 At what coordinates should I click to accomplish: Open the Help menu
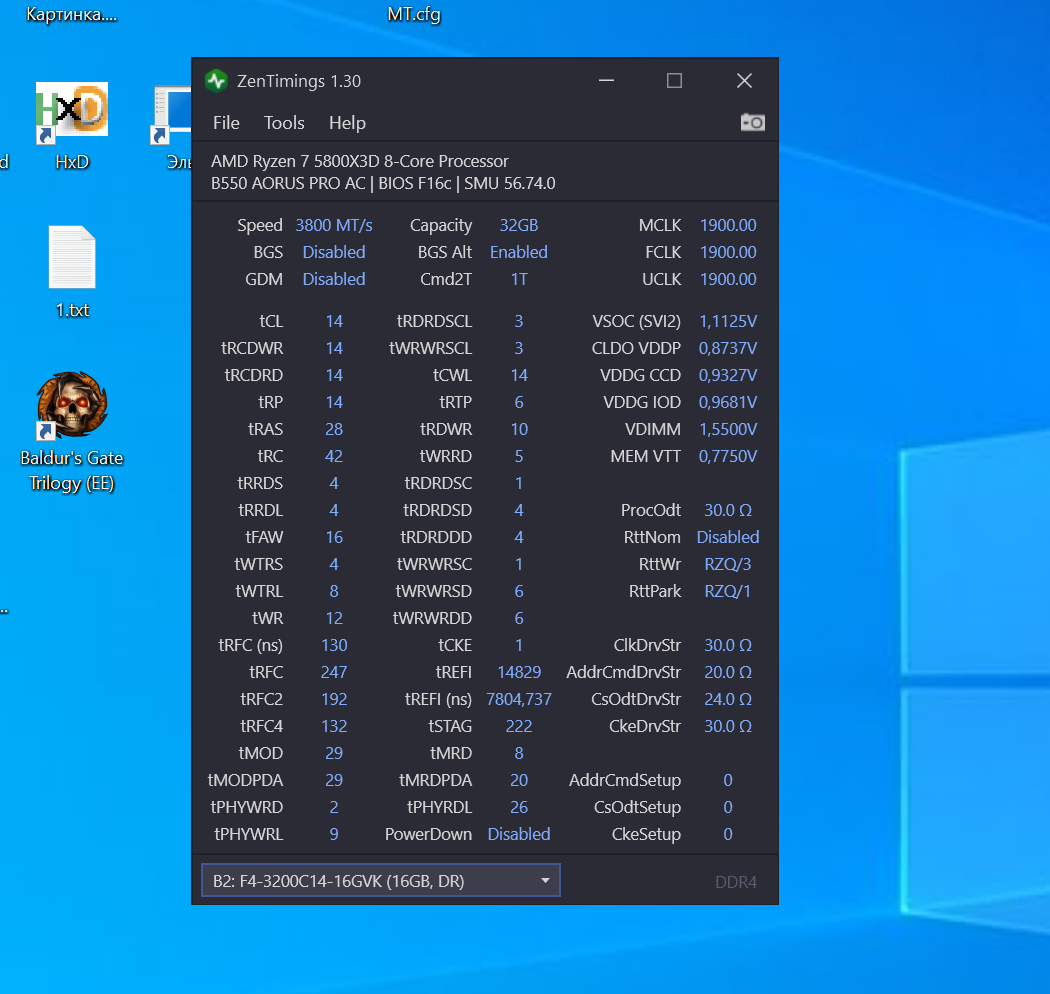point(347,123)
